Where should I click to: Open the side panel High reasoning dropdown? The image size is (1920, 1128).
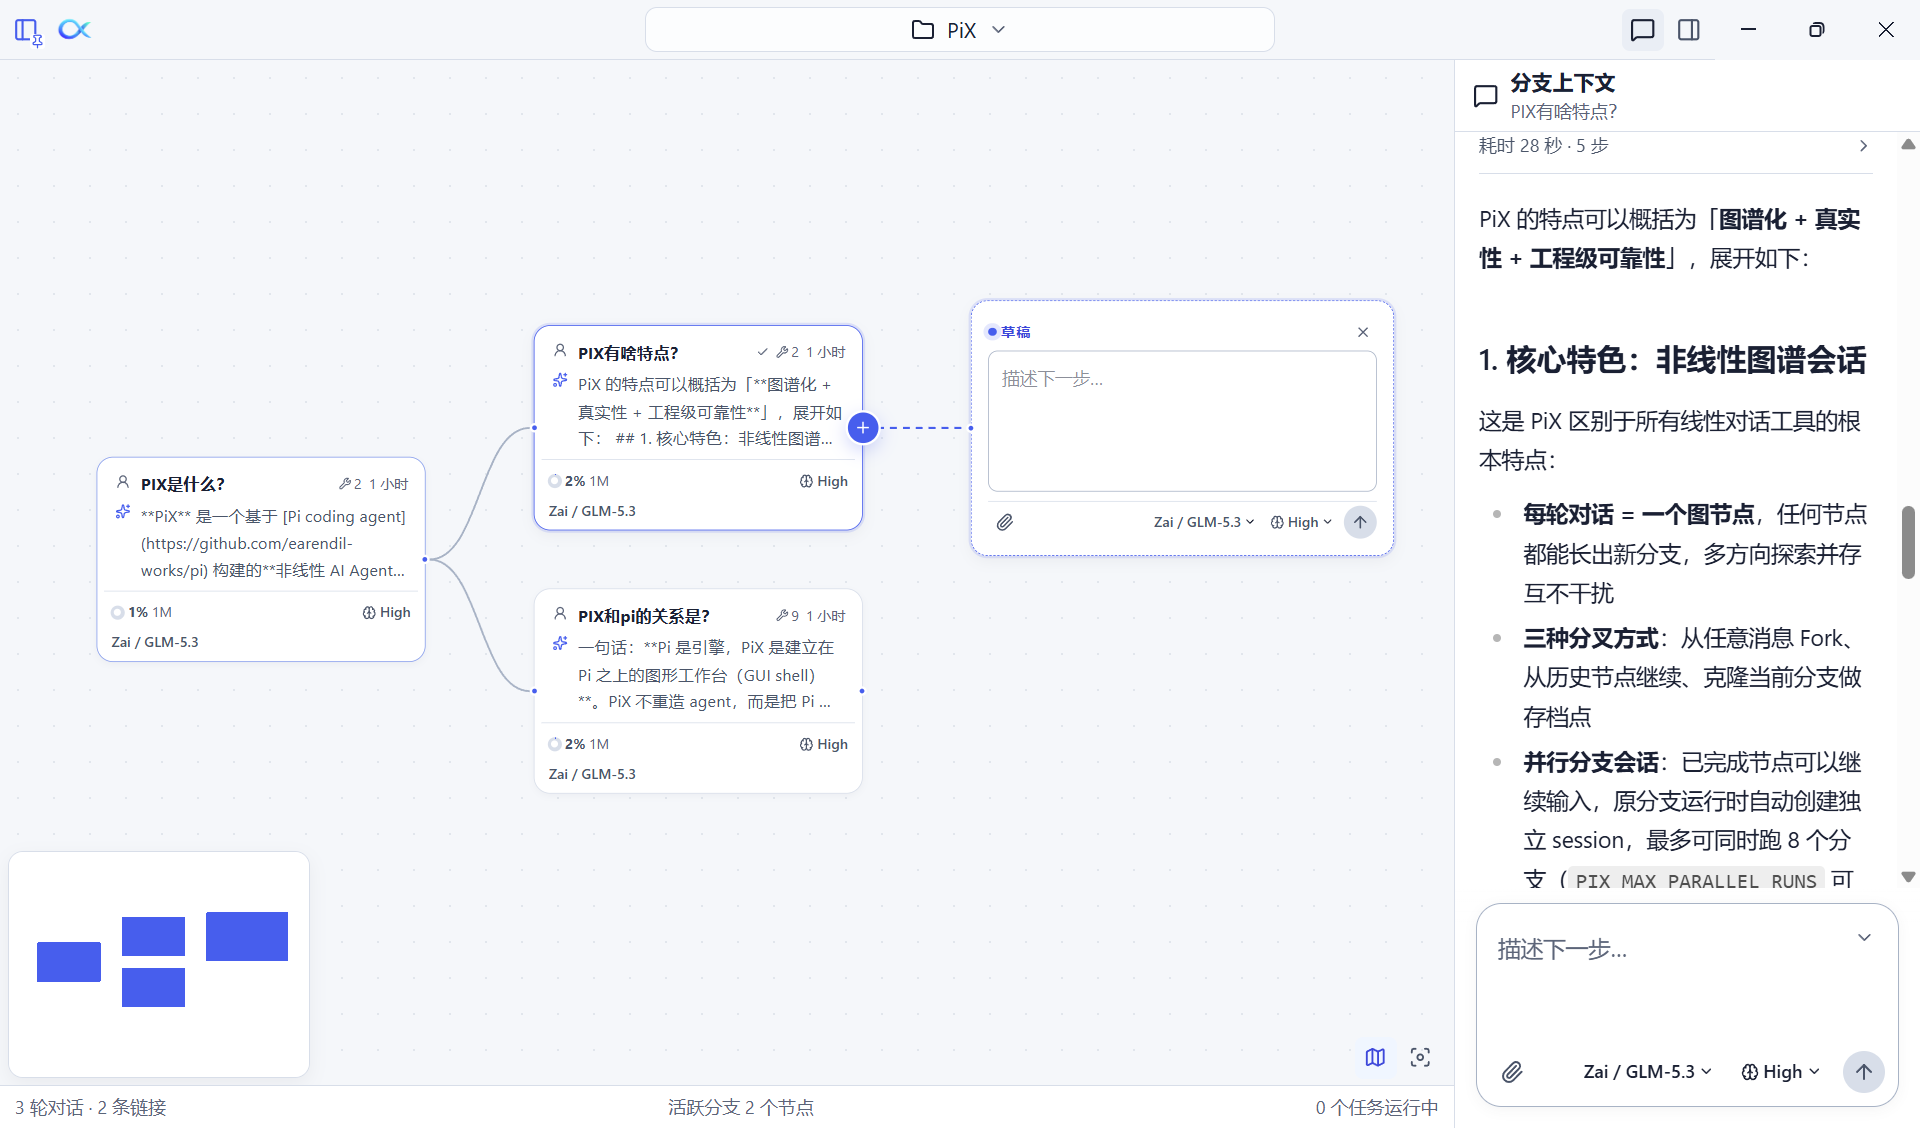pos(1780,1072)
